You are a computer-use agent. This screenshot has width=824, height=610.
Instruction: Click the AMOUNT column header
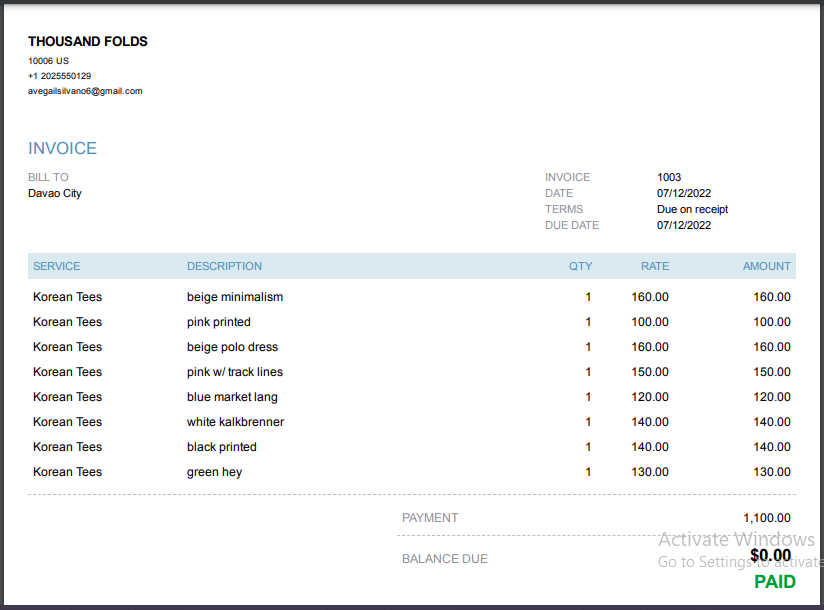pyautogui.click(x=766, y=266)
